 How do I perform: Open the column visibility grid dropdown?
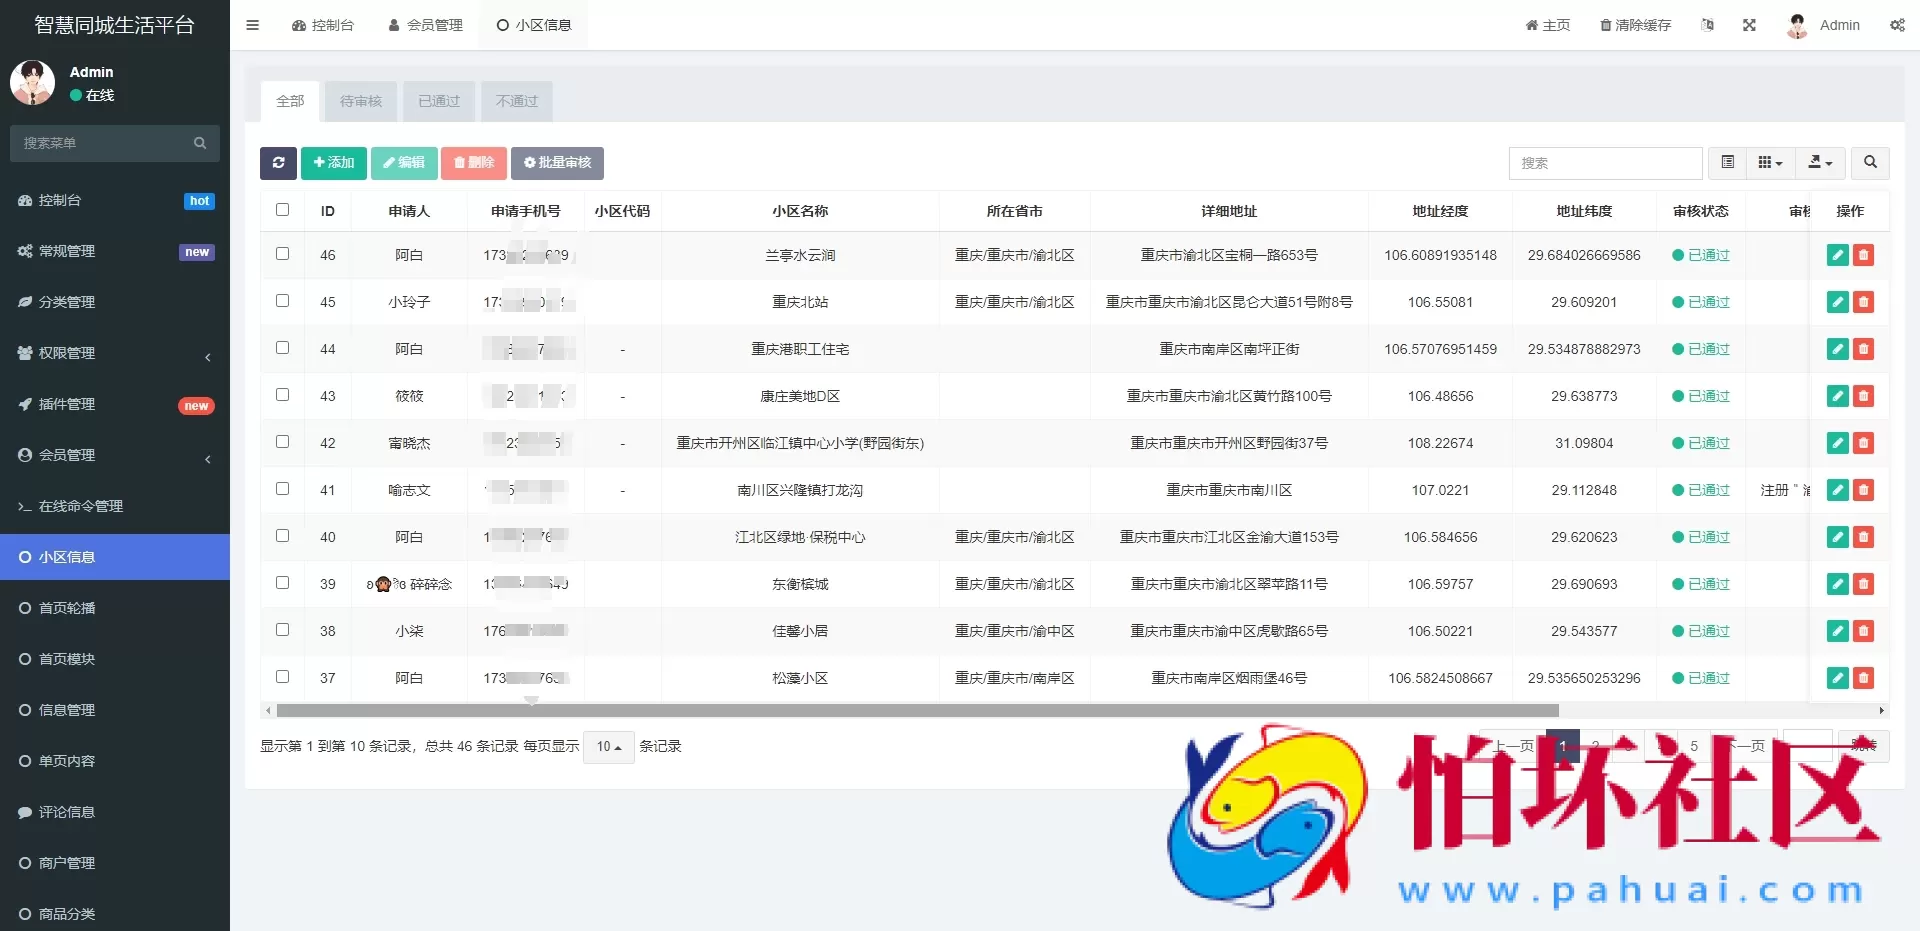pyautogui.click(x=1769, y=162)
